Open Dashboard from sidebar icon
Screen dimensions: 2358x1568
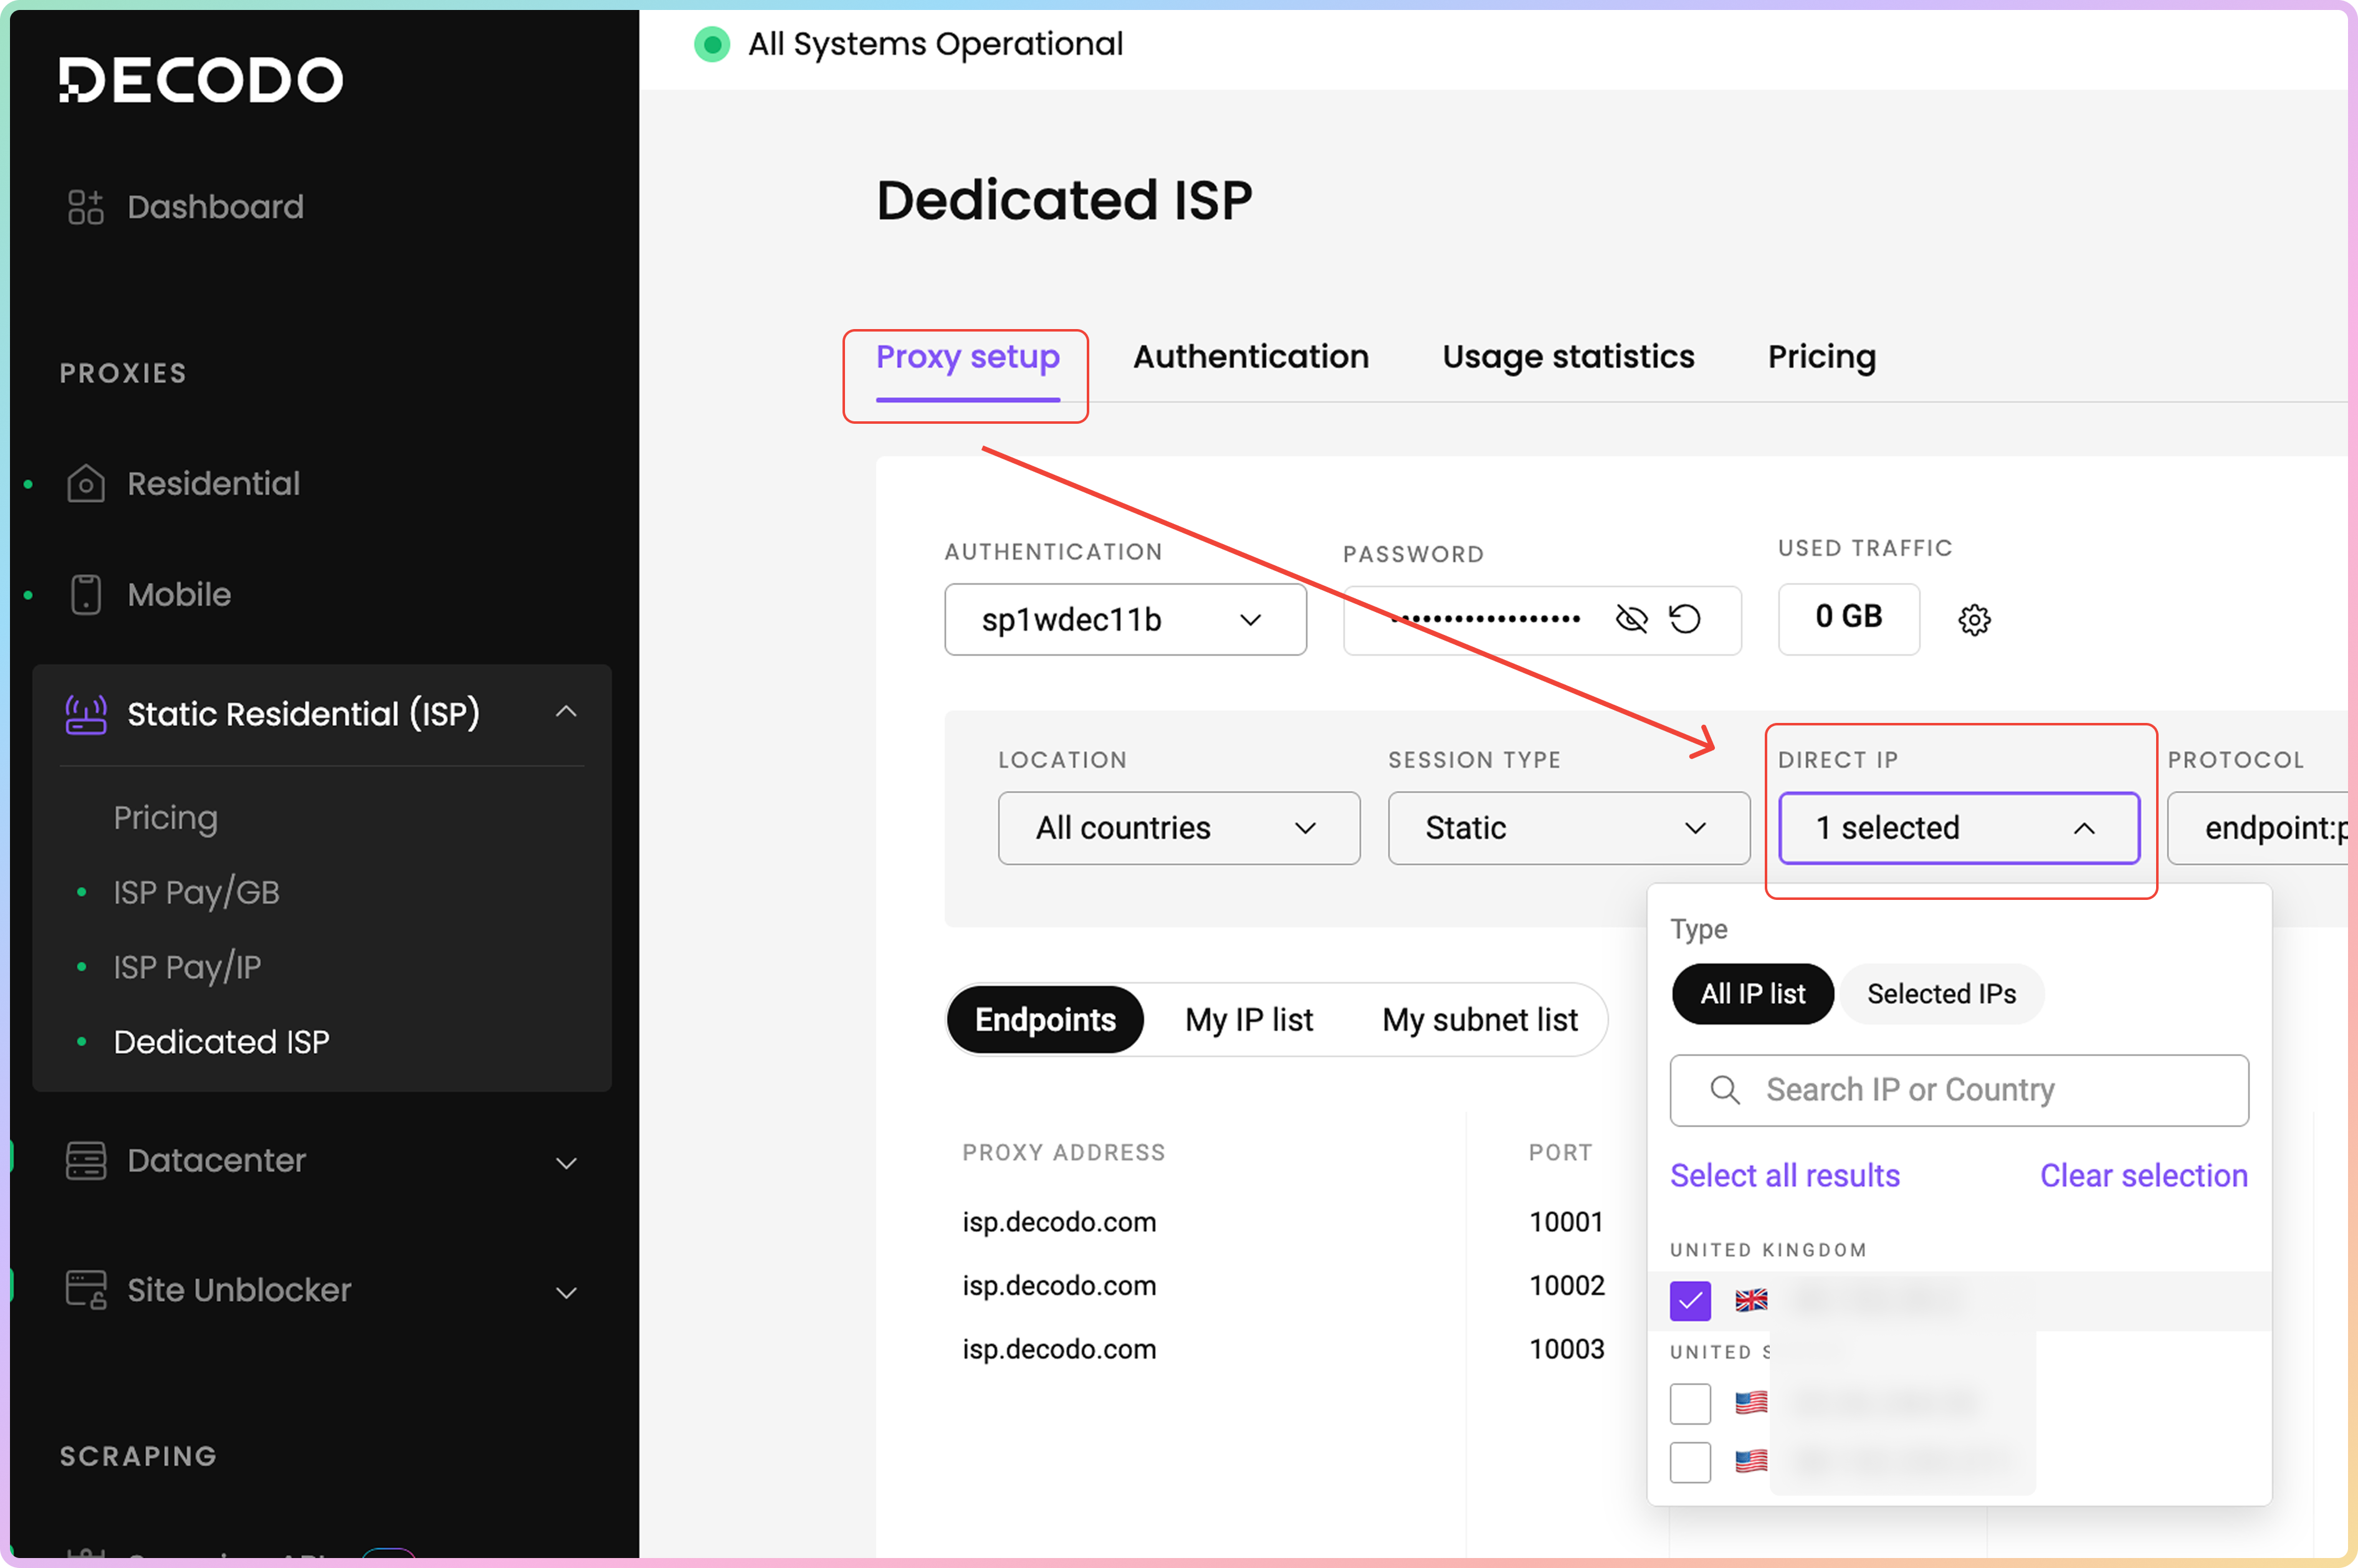coord(86,207)
